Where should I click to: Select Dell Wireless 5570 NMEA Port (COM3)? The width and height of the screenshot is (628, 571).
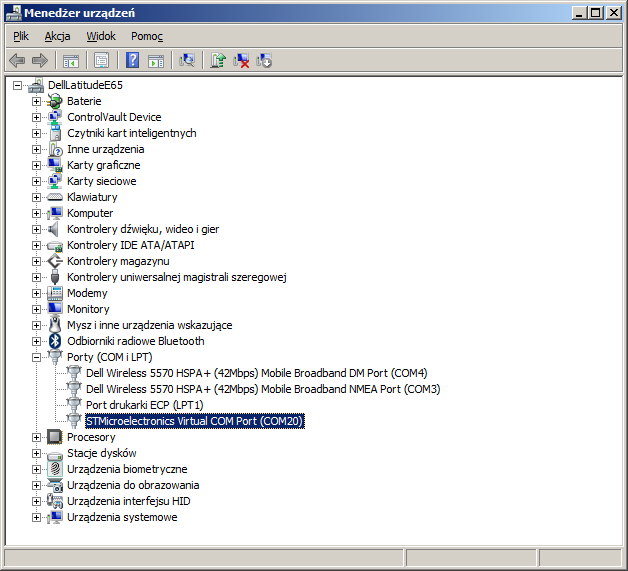click(x=263, y=389)
